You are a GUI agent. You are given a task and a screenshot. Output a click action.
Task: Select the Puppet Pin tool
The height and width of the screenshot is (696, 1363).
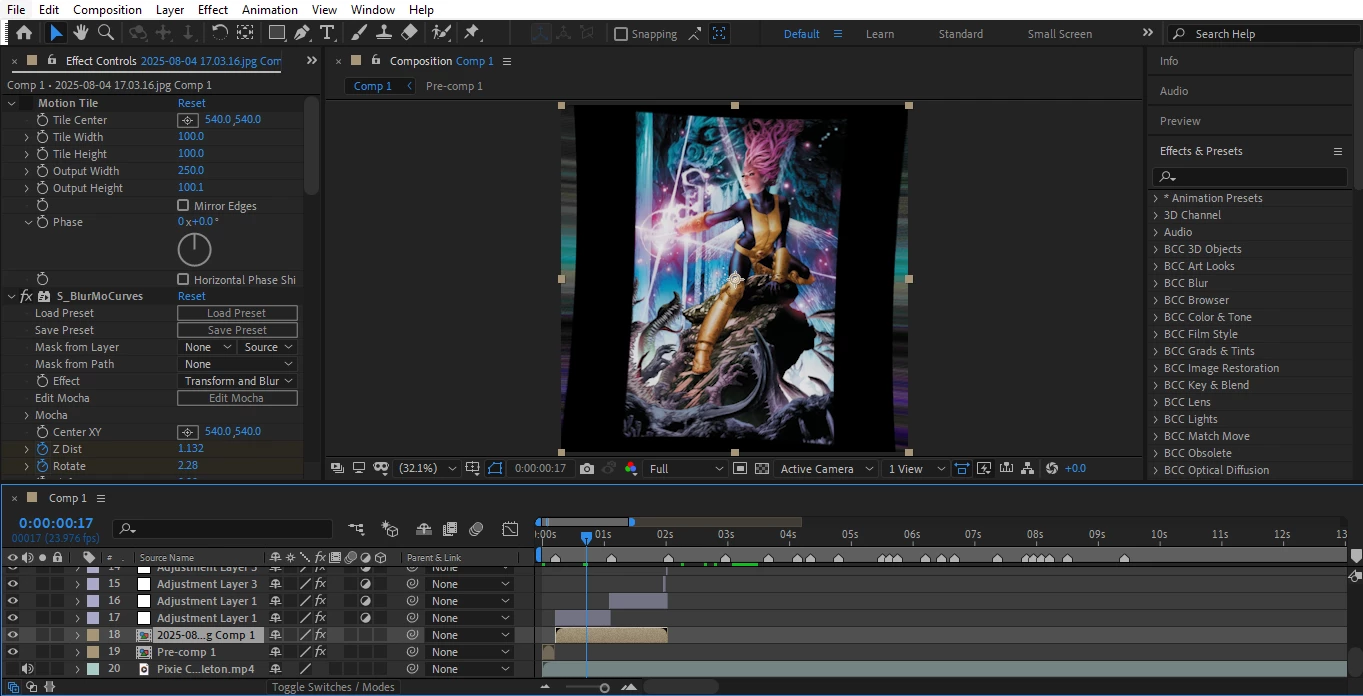point(472,33)
